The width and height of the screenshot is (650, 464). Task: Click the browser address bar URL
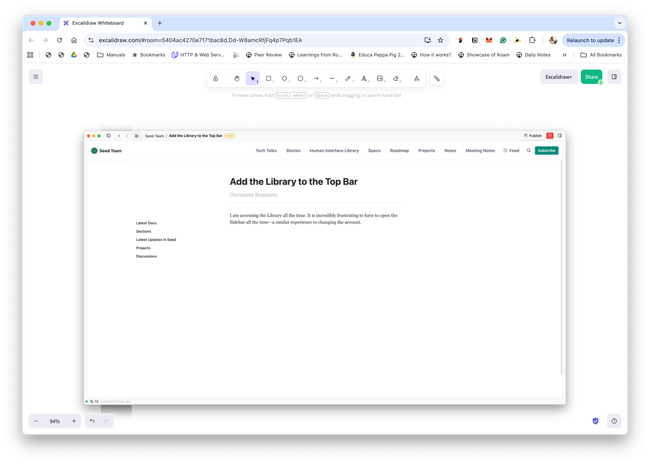click(x=200, y=40)
